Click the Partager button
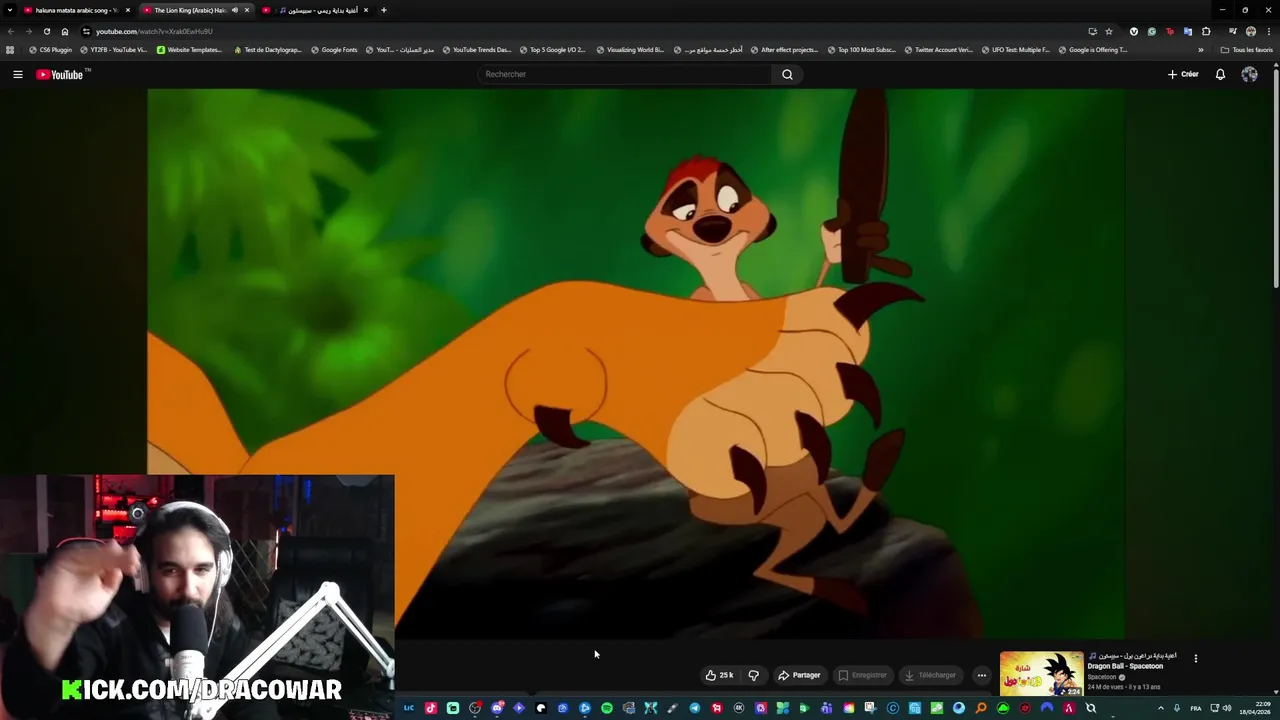The width and height of the screenshot is (1280, 720). tap(800, 675)
